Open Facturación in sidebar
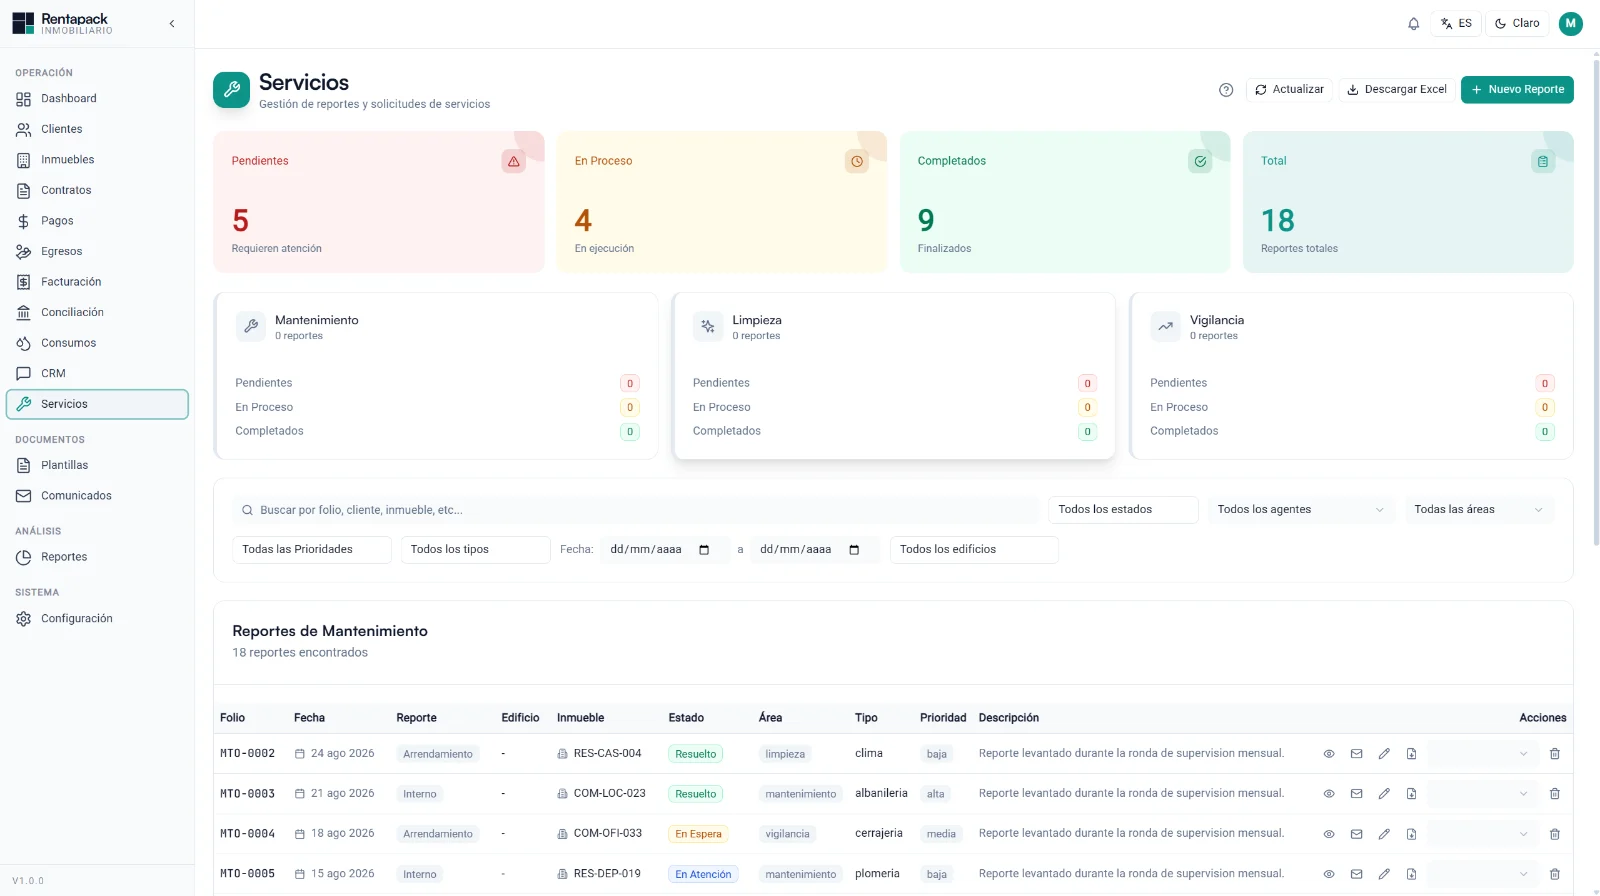 point(97,282)
